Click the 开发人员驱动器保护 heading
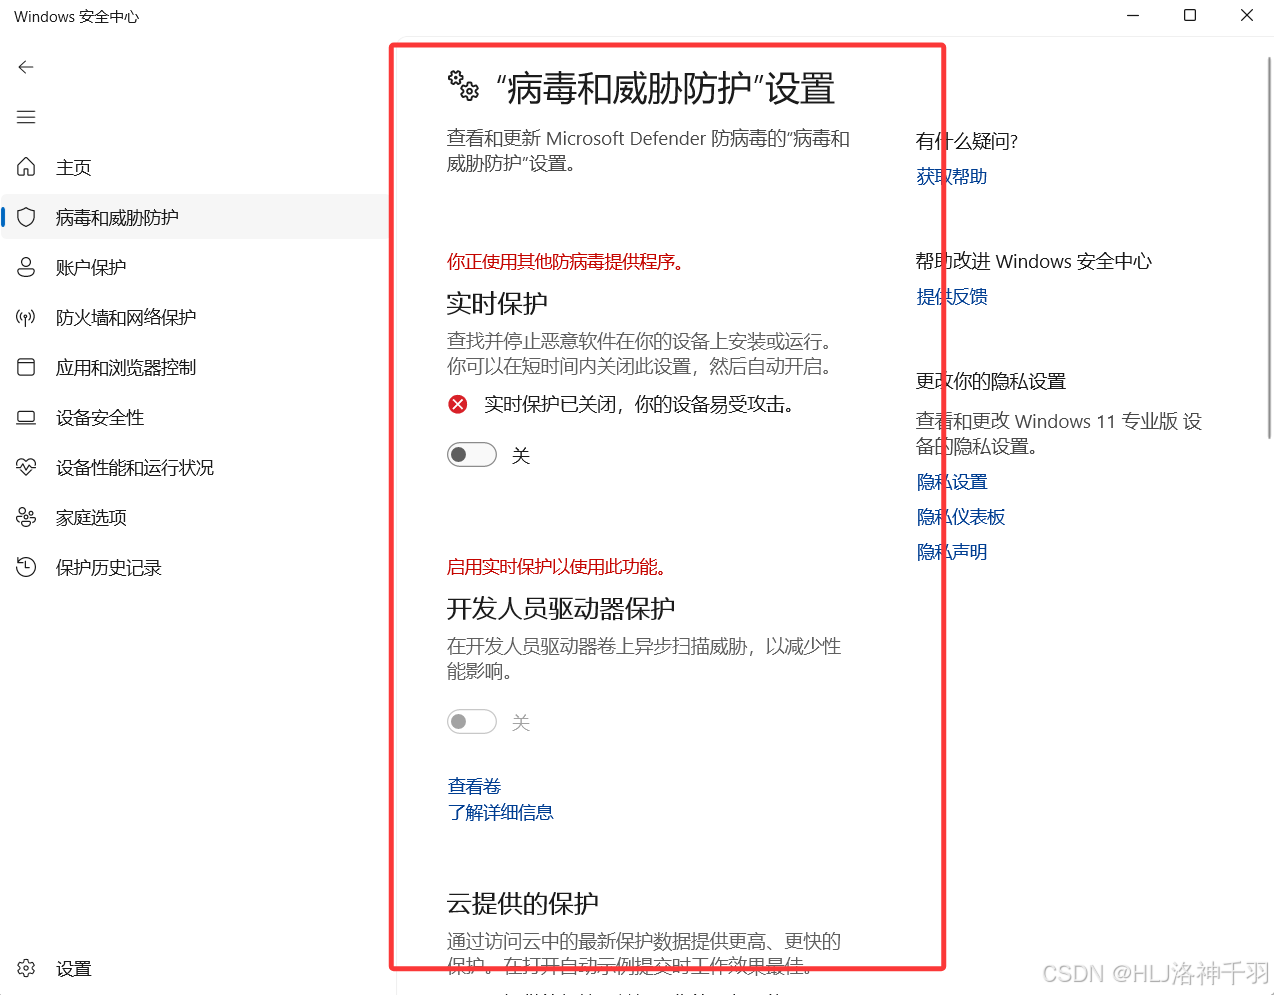This screenshot has height=995, width=1274. tap(560, 608)
